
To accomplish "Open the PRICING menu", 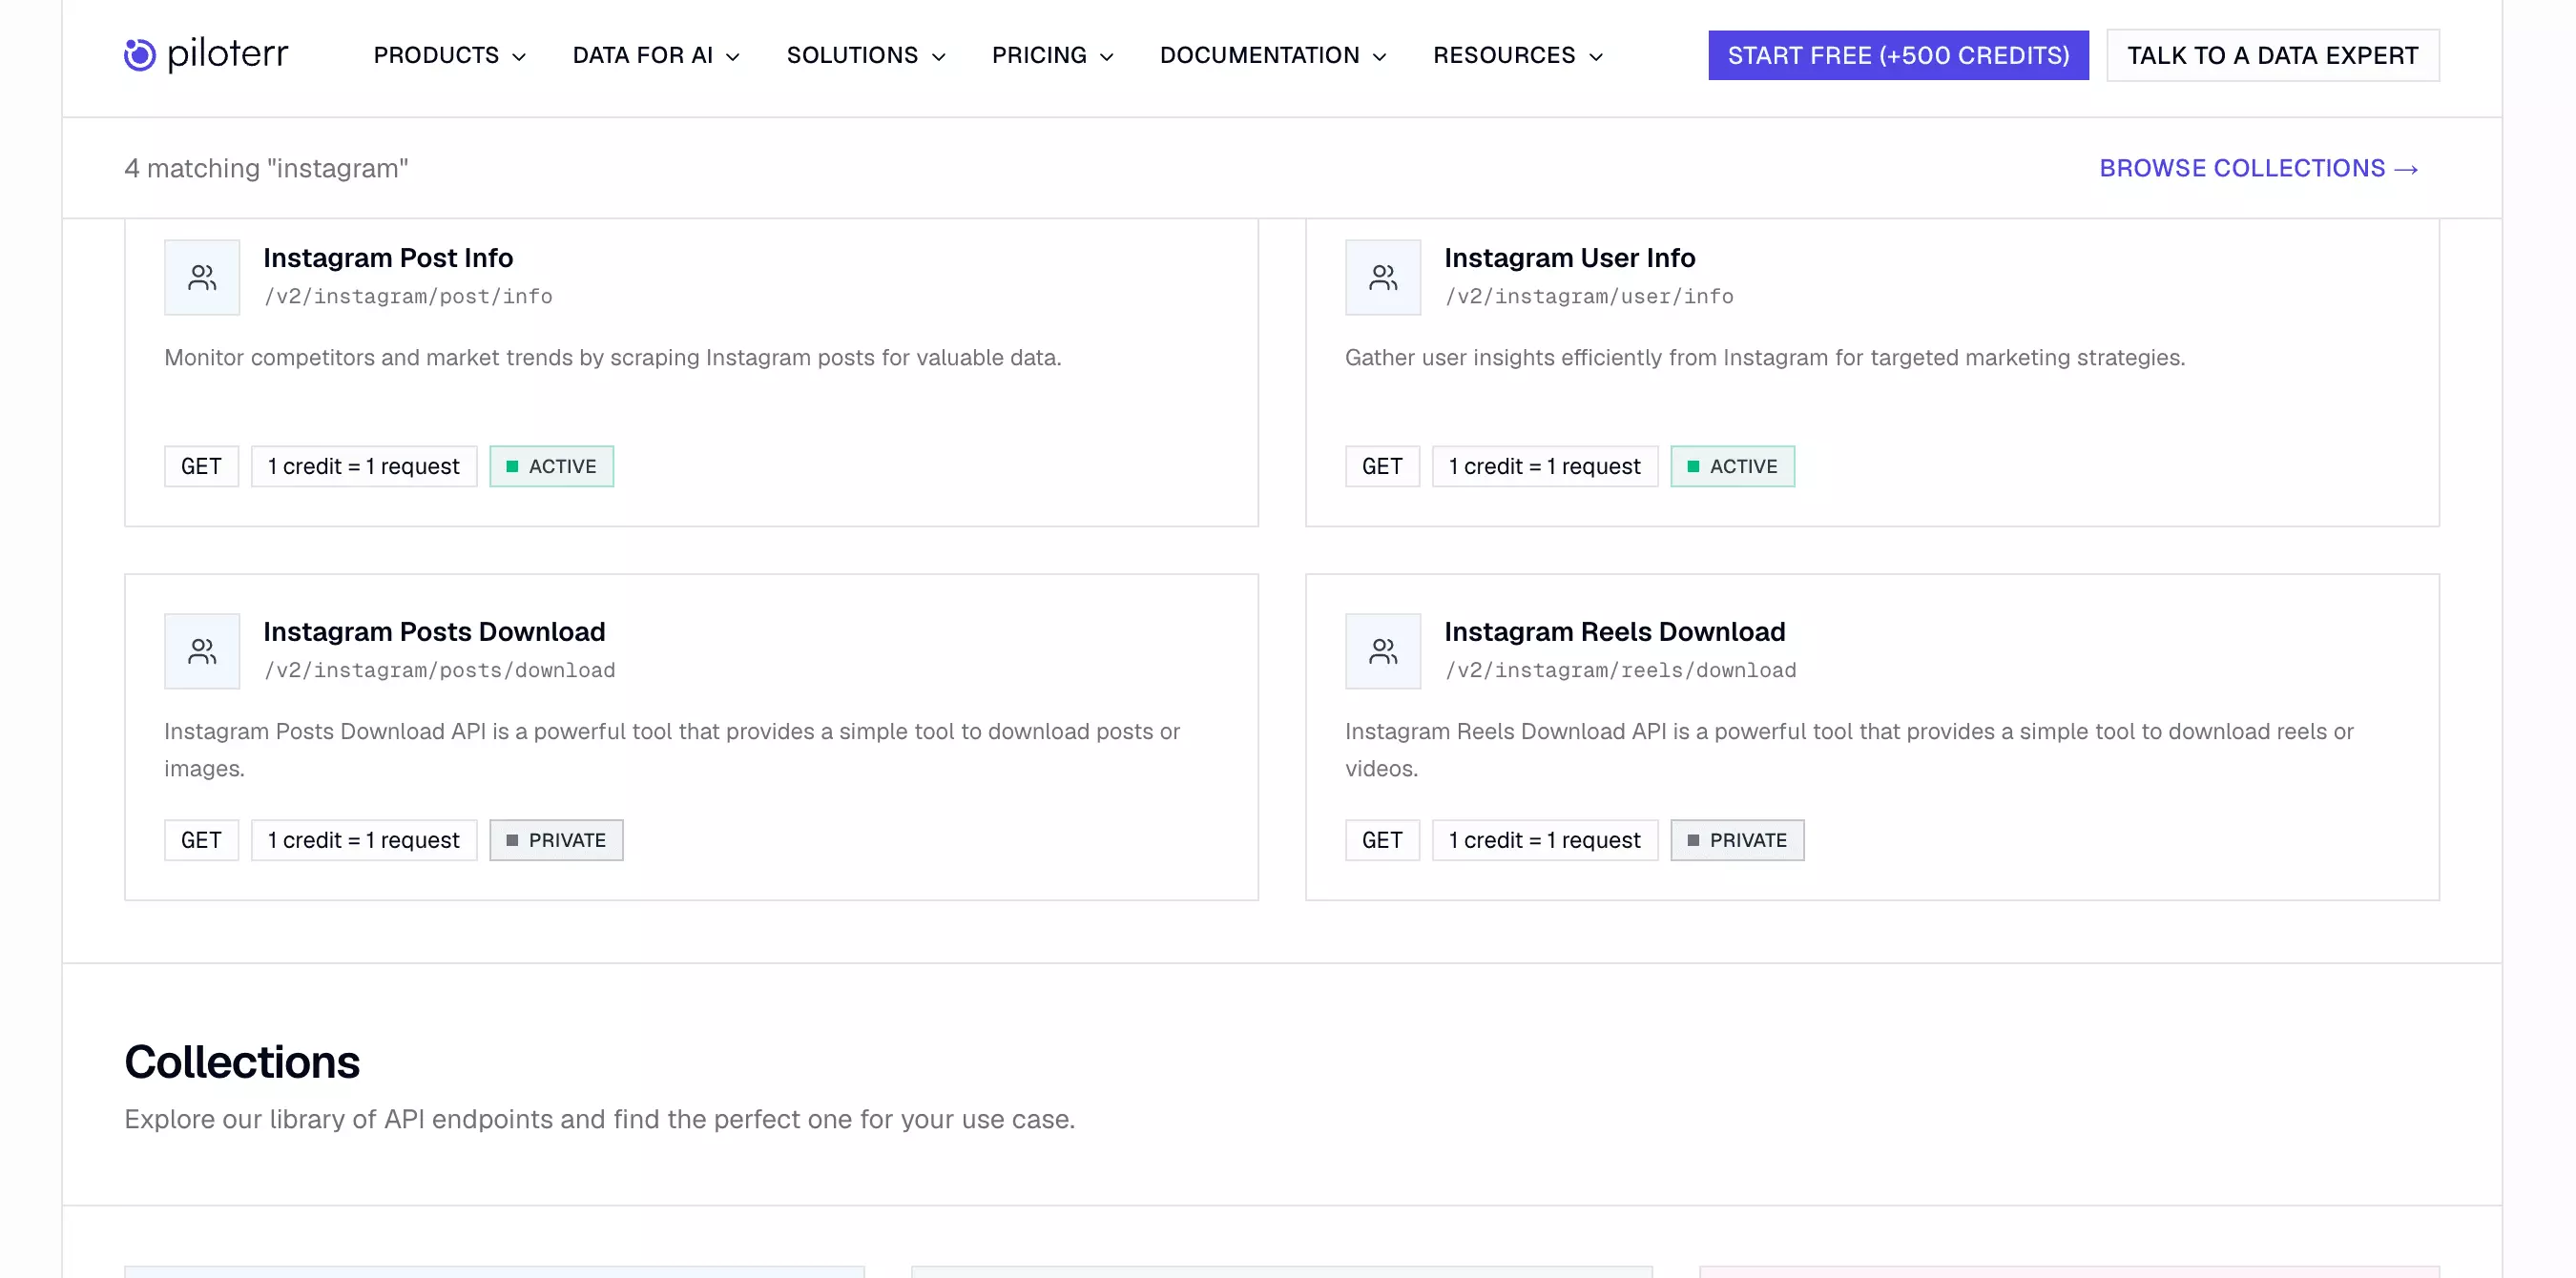I will 1053,55.
